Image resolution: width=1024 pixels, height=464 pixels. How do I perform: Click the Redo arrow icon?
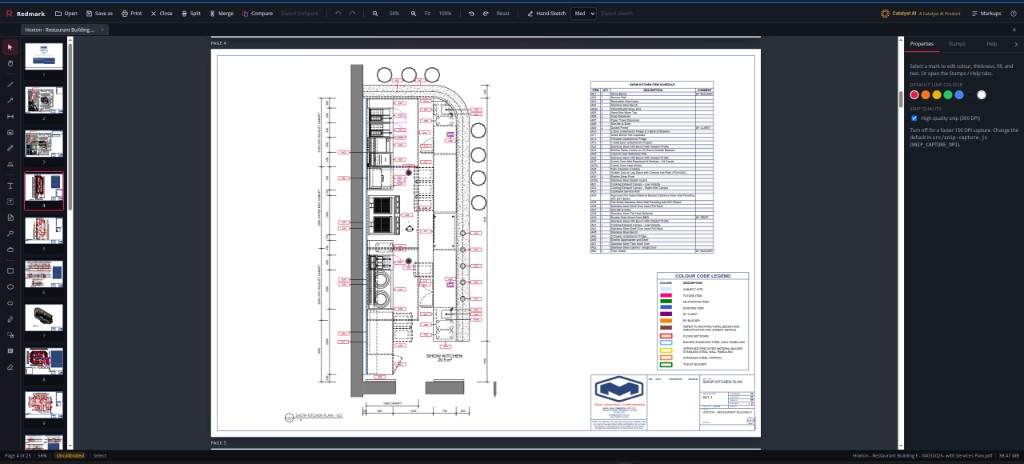tap(353, 13)
